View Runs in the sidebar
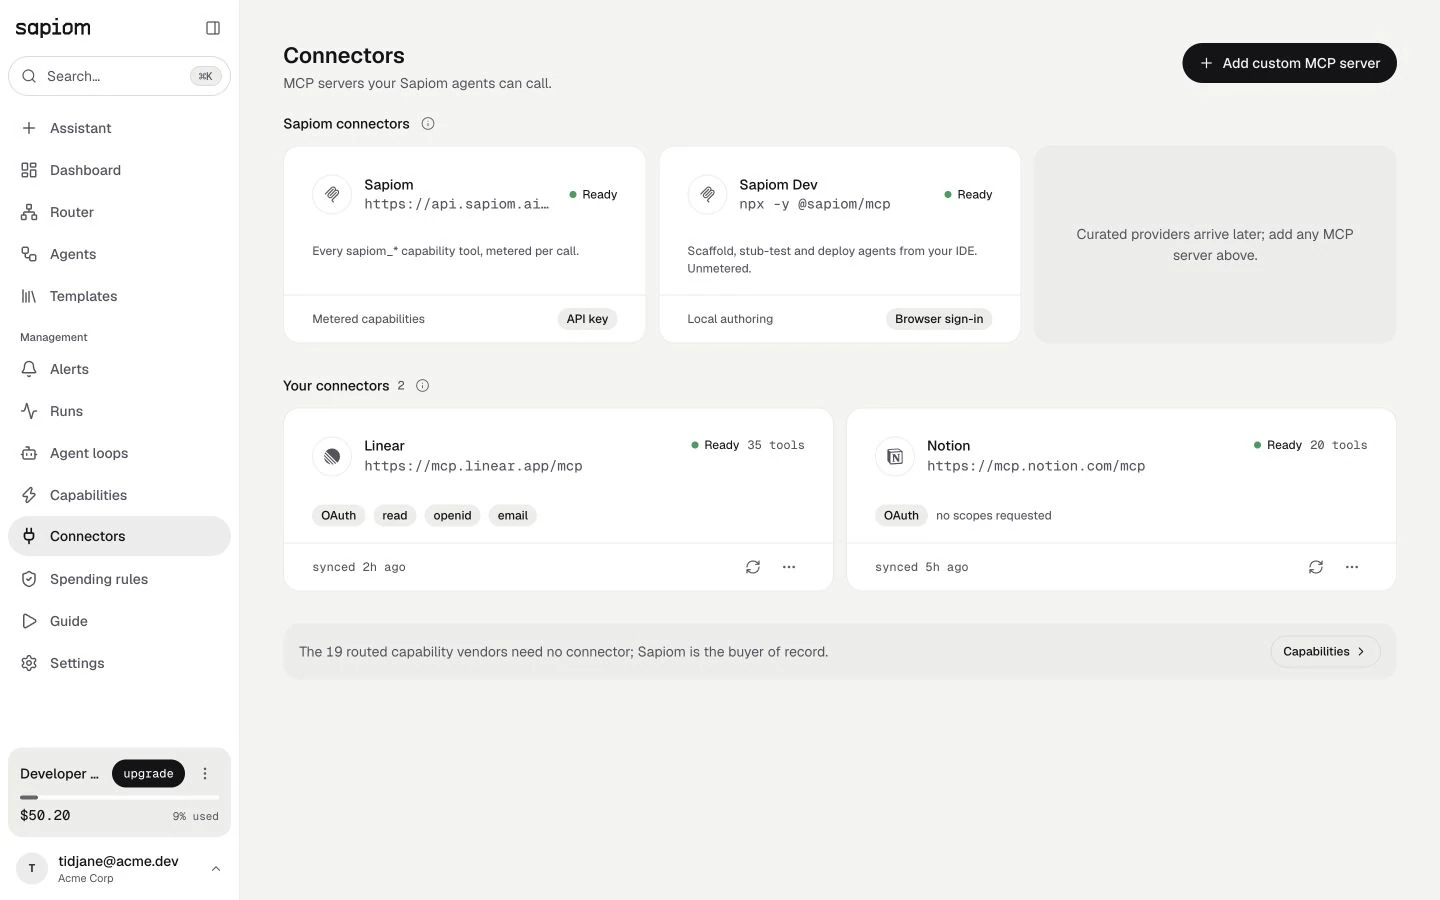This screenshot has height=900, width=1440. coord(119,411)
